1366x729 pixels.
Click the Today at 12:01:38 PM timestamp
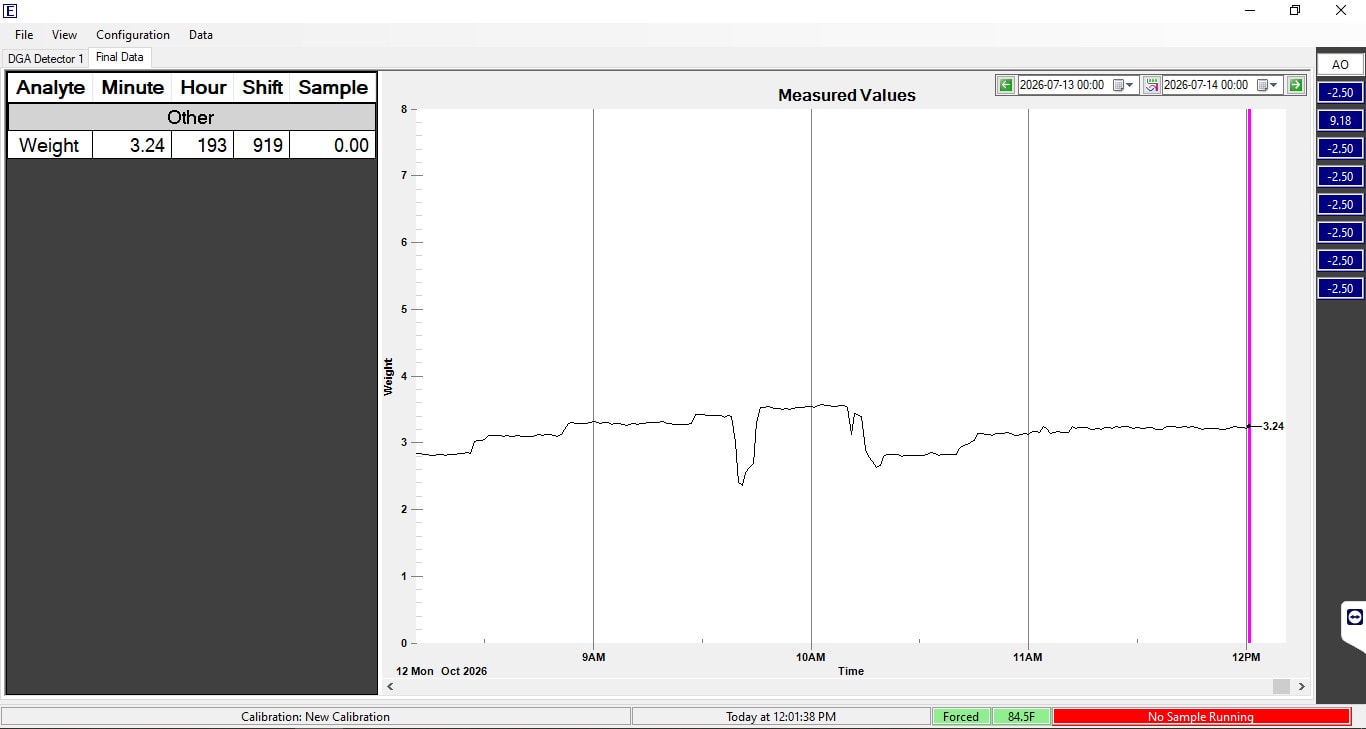click(x=781, y=716)
